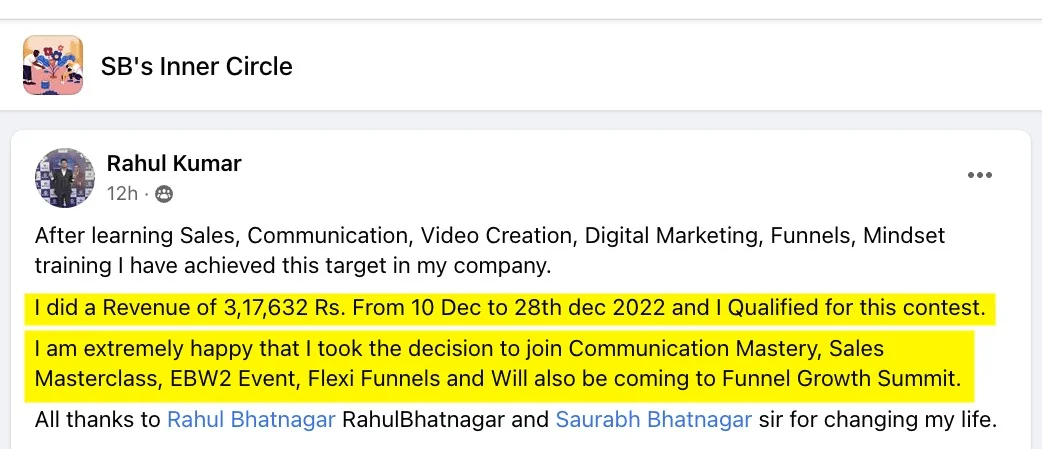1042x449 pixels.
Task: Click the SB's Inner Circle group icon
Action: point(53,66)
